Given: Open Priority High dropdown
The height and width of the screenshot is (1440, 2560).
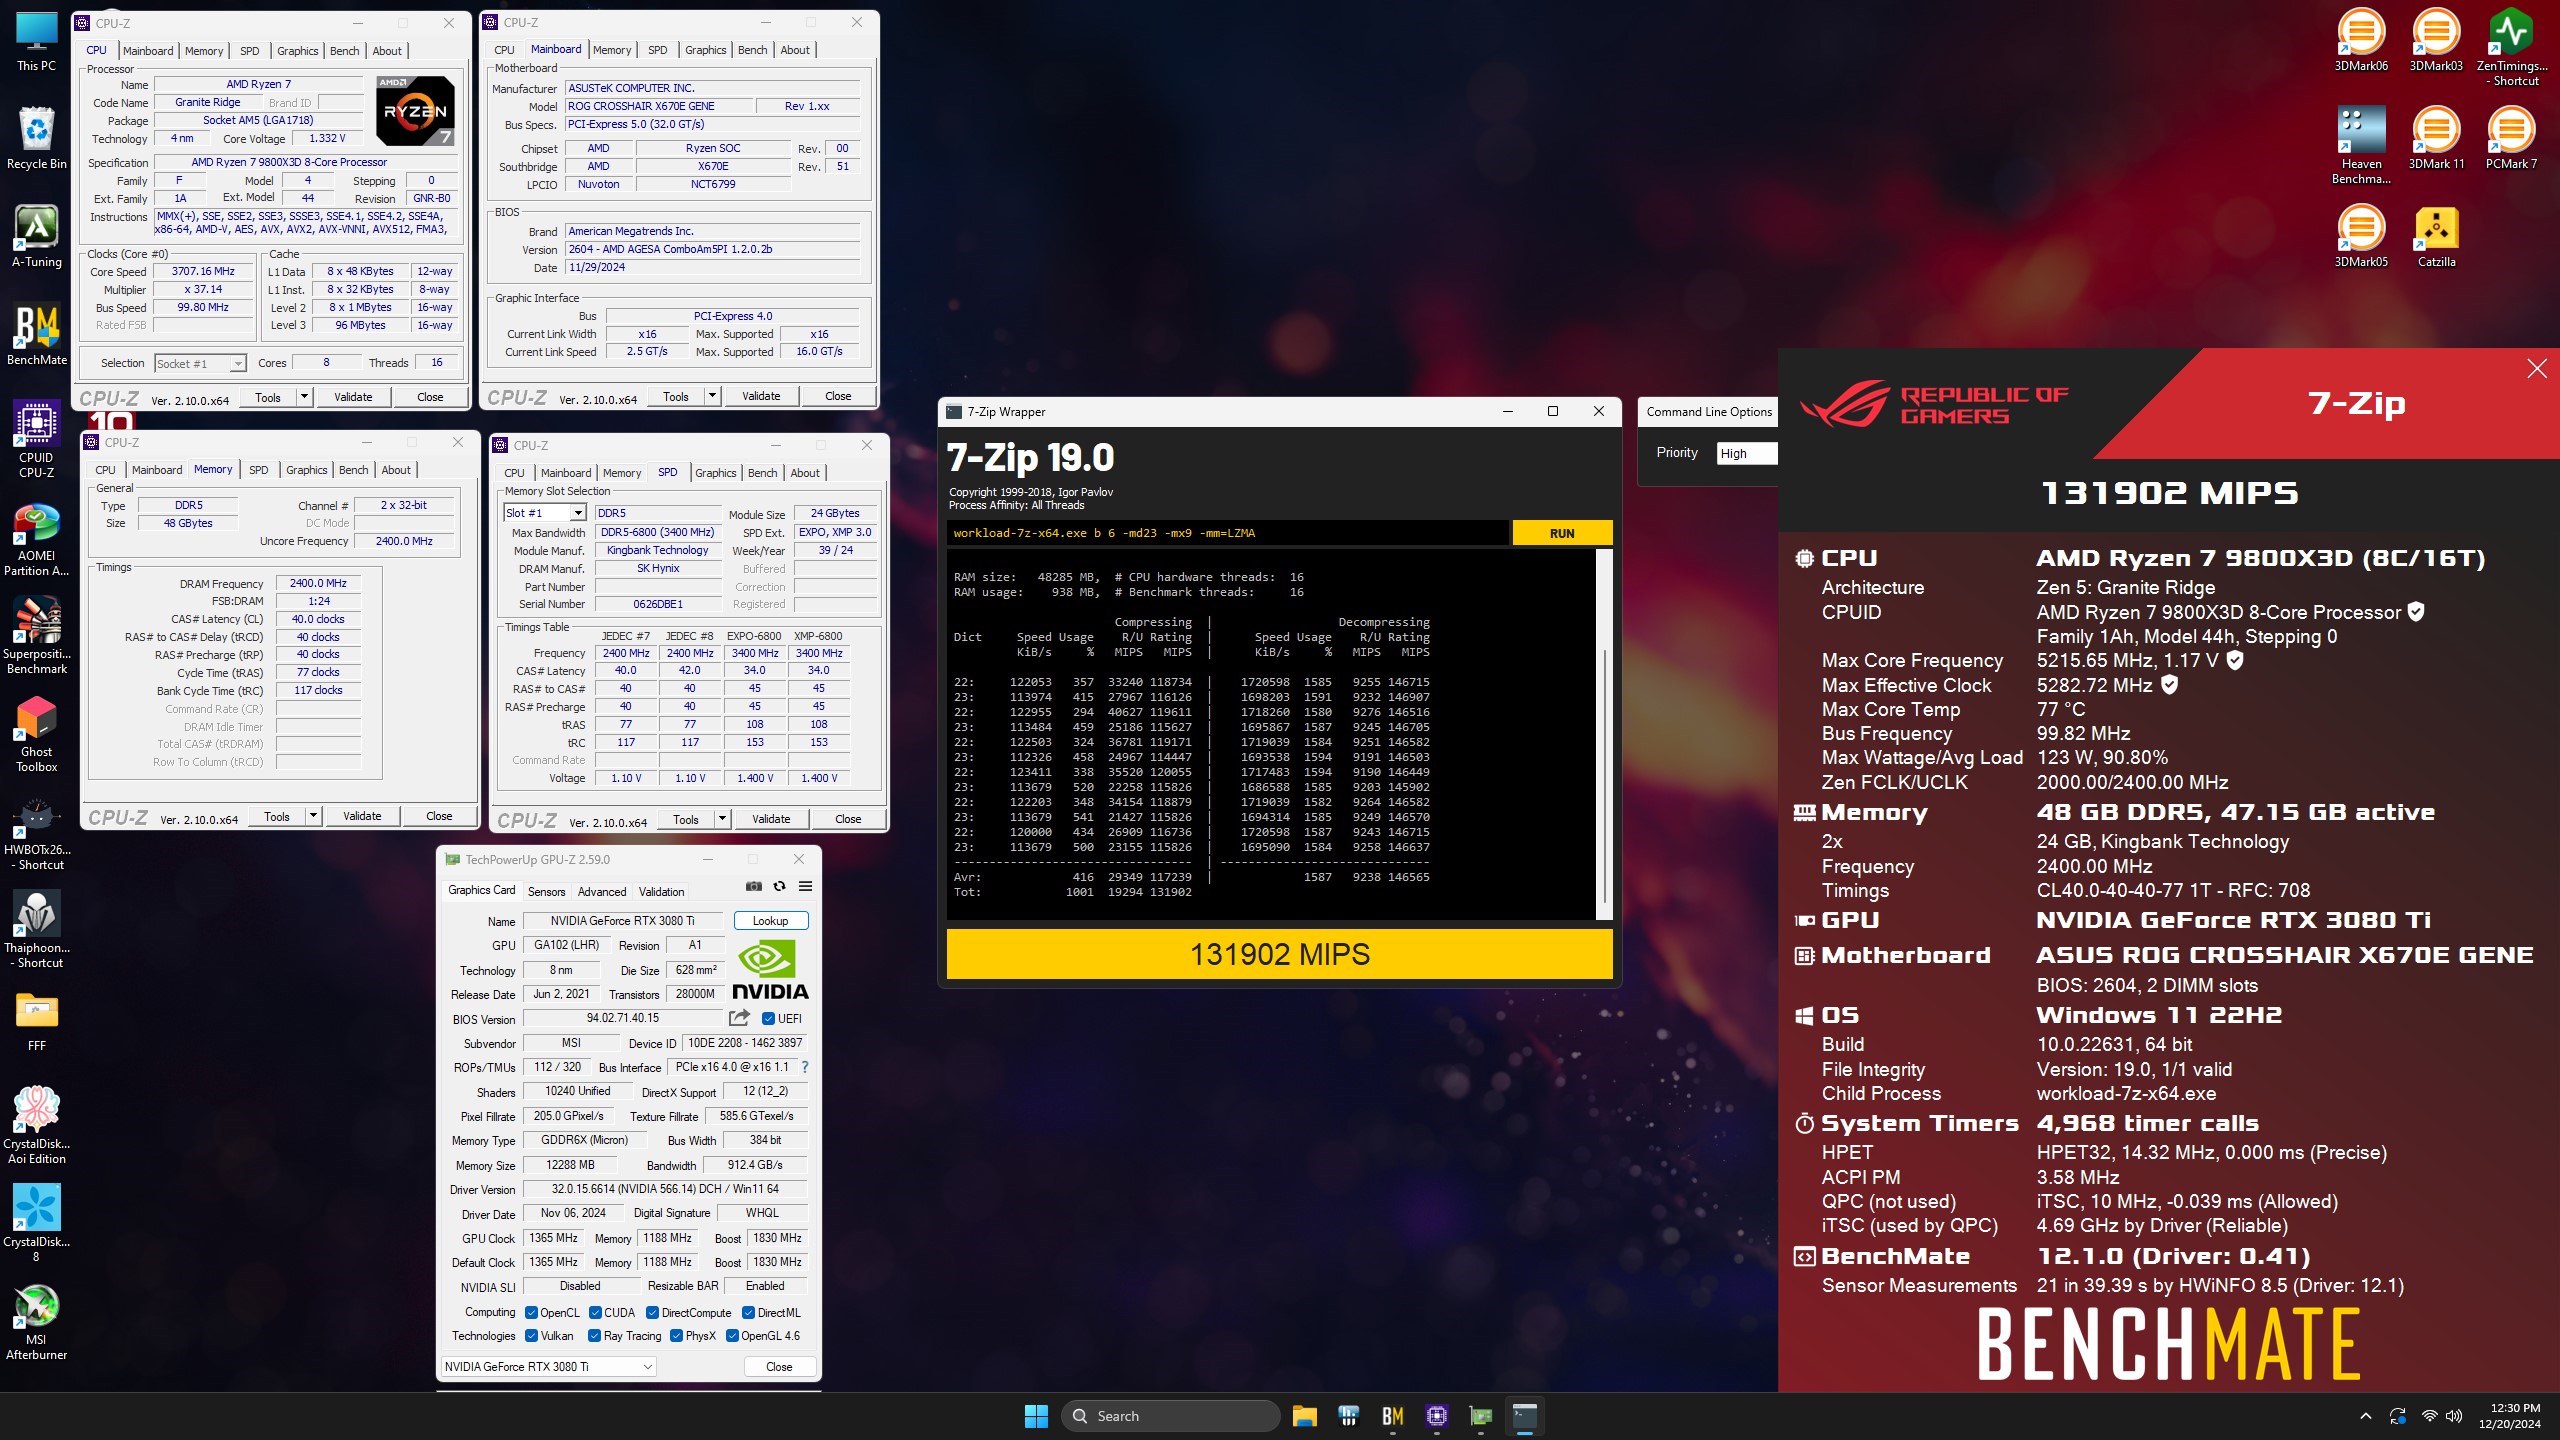Looking at the screenshot, I should [1746, 453].
